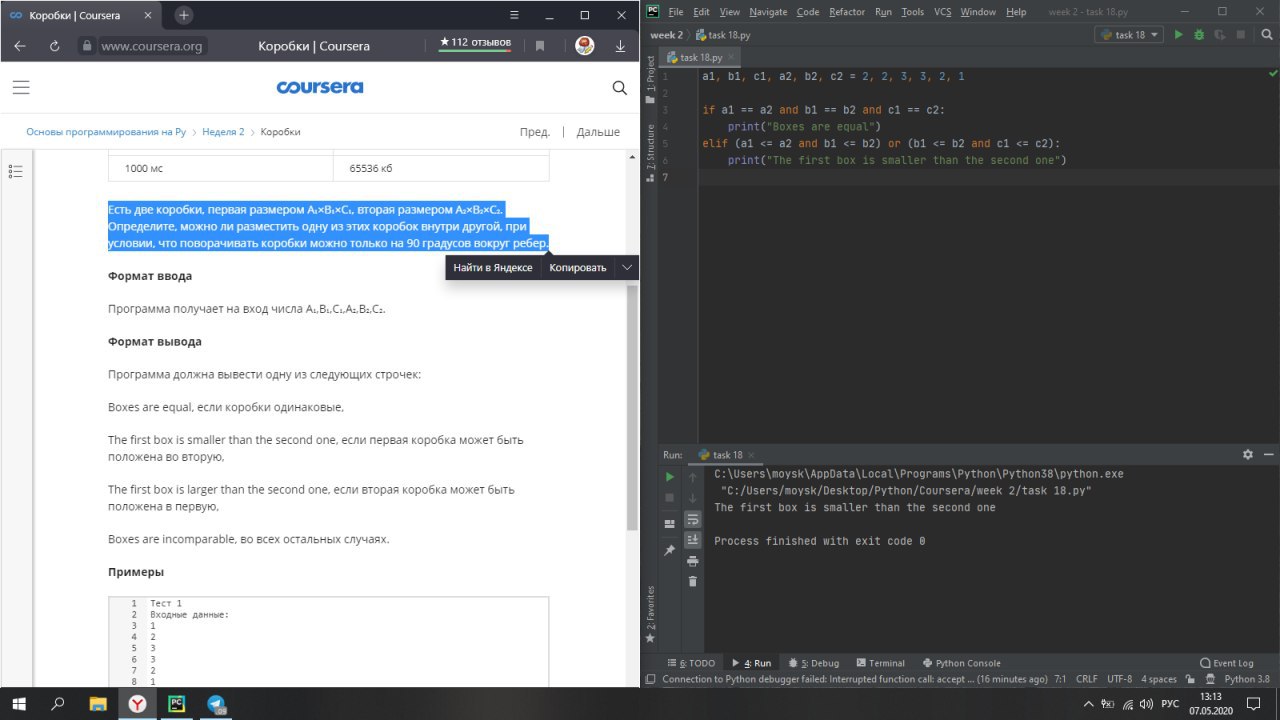Open the Navigate menu in PyCharm

[x=768, y=12]
